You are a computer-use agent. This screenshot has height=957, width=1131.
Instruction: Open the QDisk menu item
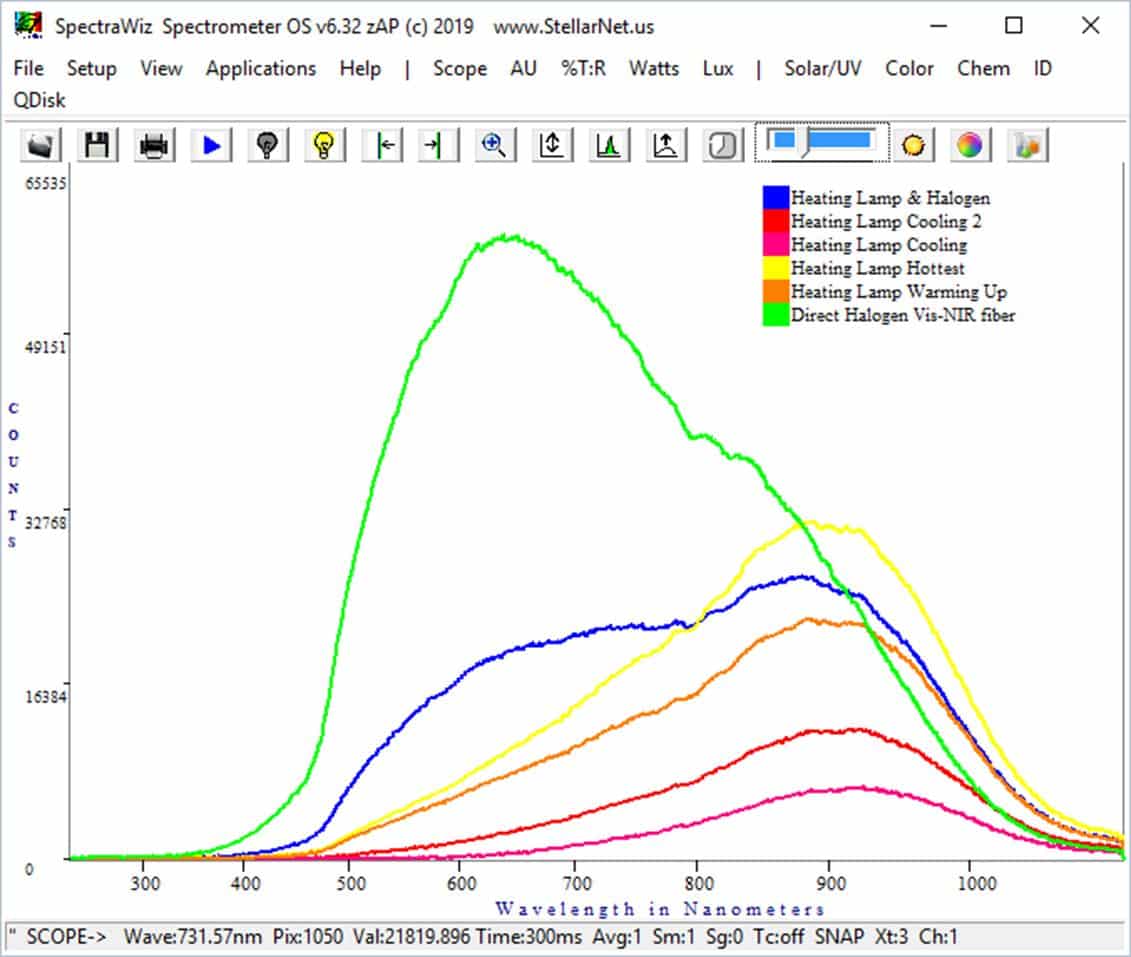coord(39,100)
